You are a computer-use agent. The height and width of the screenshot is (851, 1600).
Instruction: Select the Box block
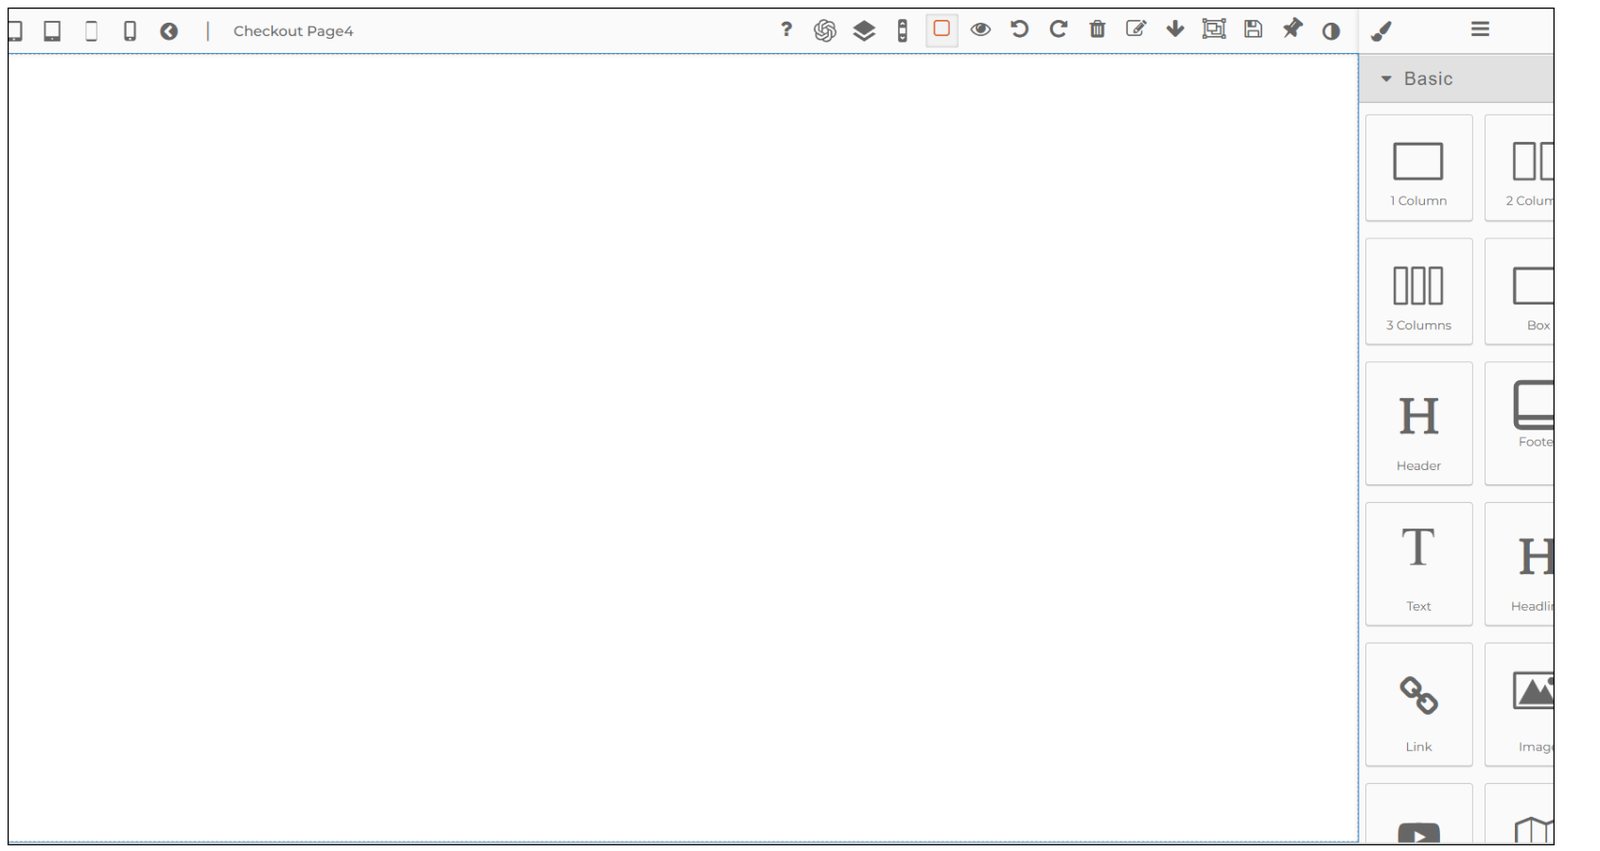click(x=1520, y=292)
